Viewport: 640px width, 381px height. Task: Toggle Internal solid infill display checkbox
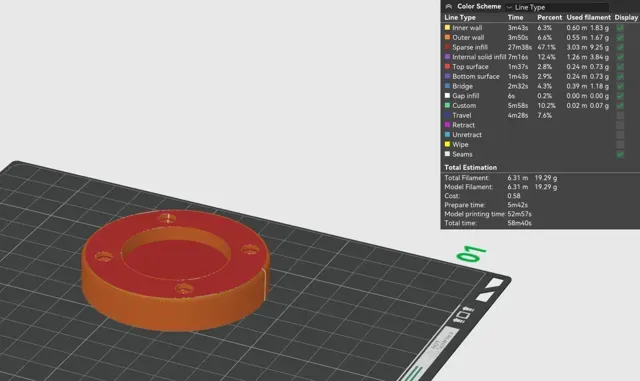click(x=620, y=57)
